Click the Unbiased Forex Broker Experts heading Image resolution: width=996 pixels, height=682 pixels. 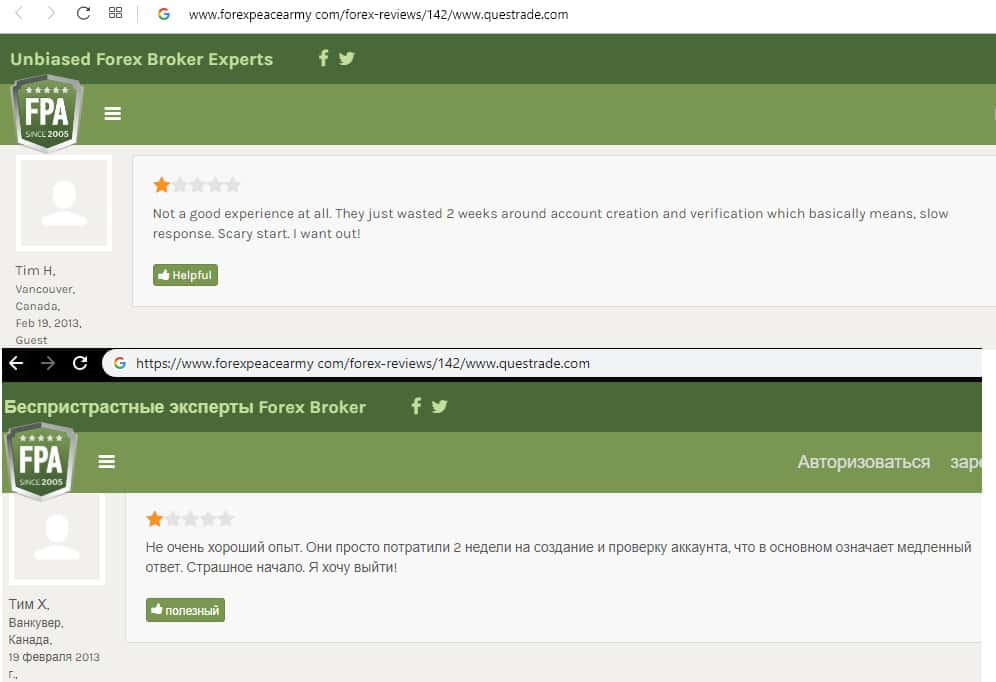(x=142, y=59)
